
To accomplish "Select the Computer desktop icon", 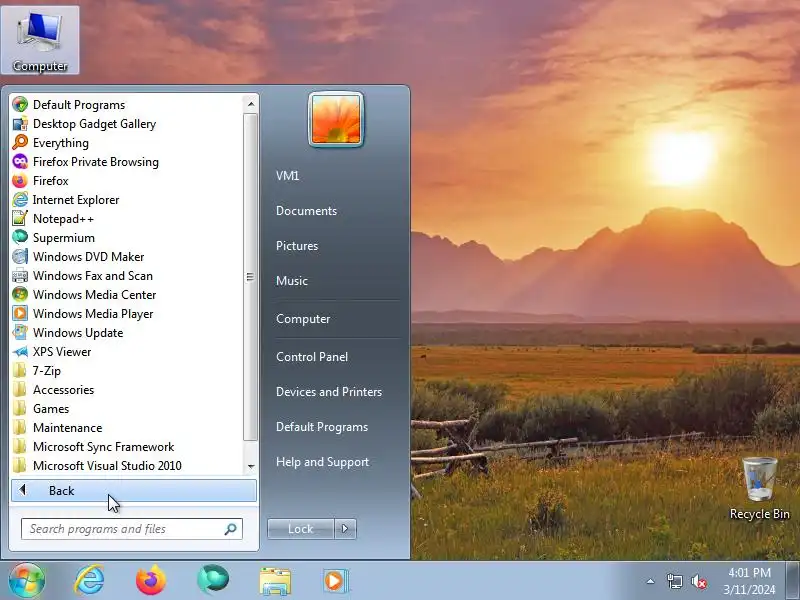I will 40,41.
